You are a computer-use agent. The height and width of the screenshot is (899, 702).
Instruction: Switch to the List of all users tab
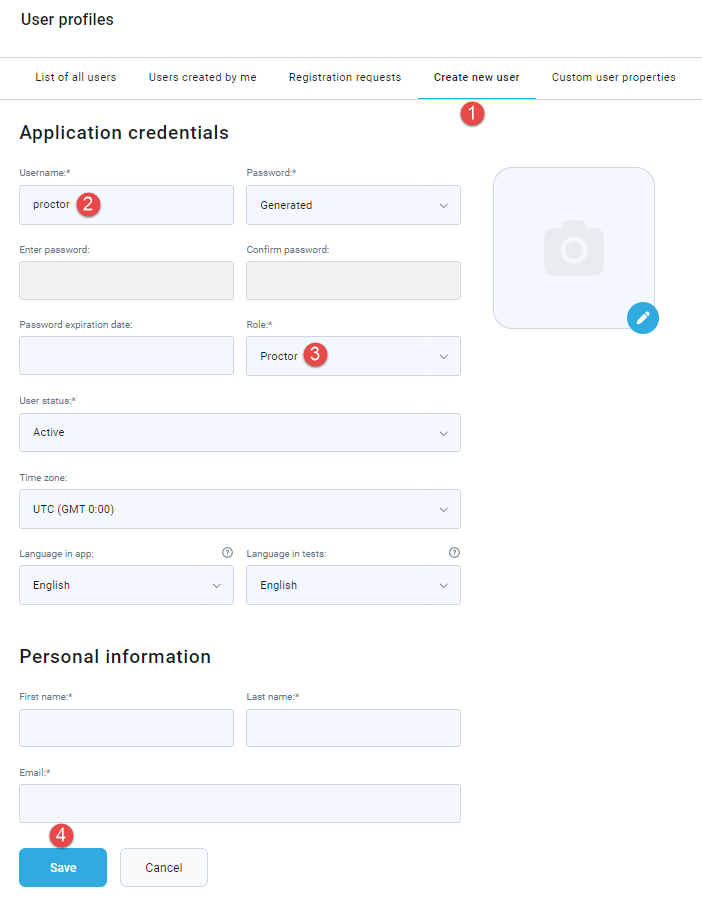pyautogui.click(x=76, y=77)
